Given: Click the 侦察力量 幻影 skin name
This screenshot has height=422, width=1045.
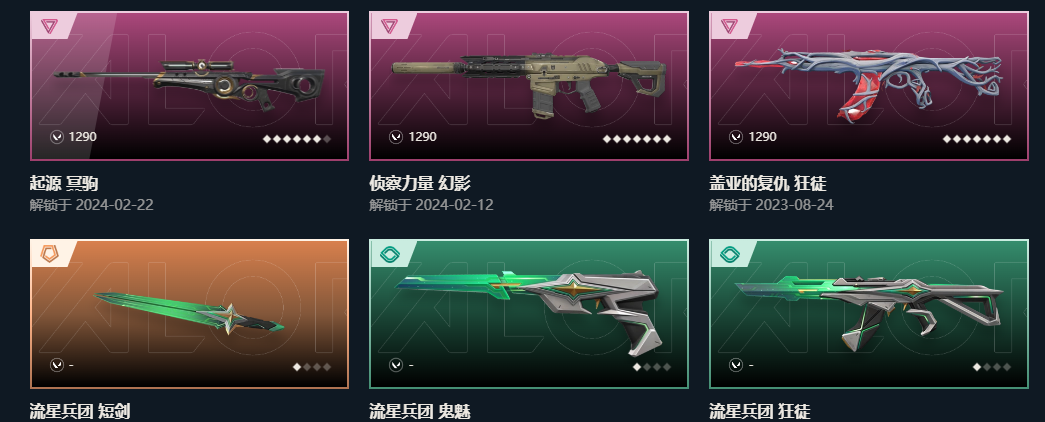Looking at the screenshot, I should [x=420, y=183].
